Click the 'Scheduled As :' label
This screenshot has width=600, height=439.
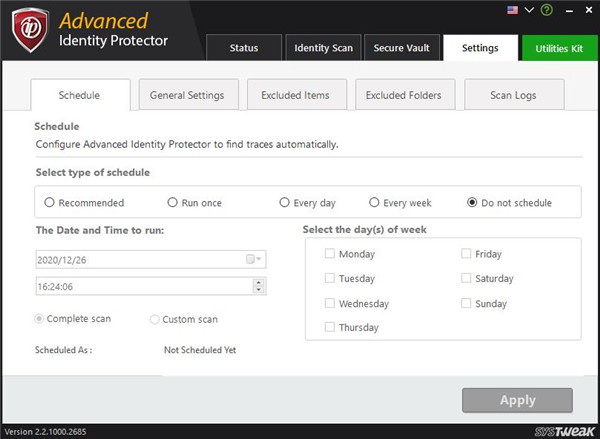click(x=64, y=350)
